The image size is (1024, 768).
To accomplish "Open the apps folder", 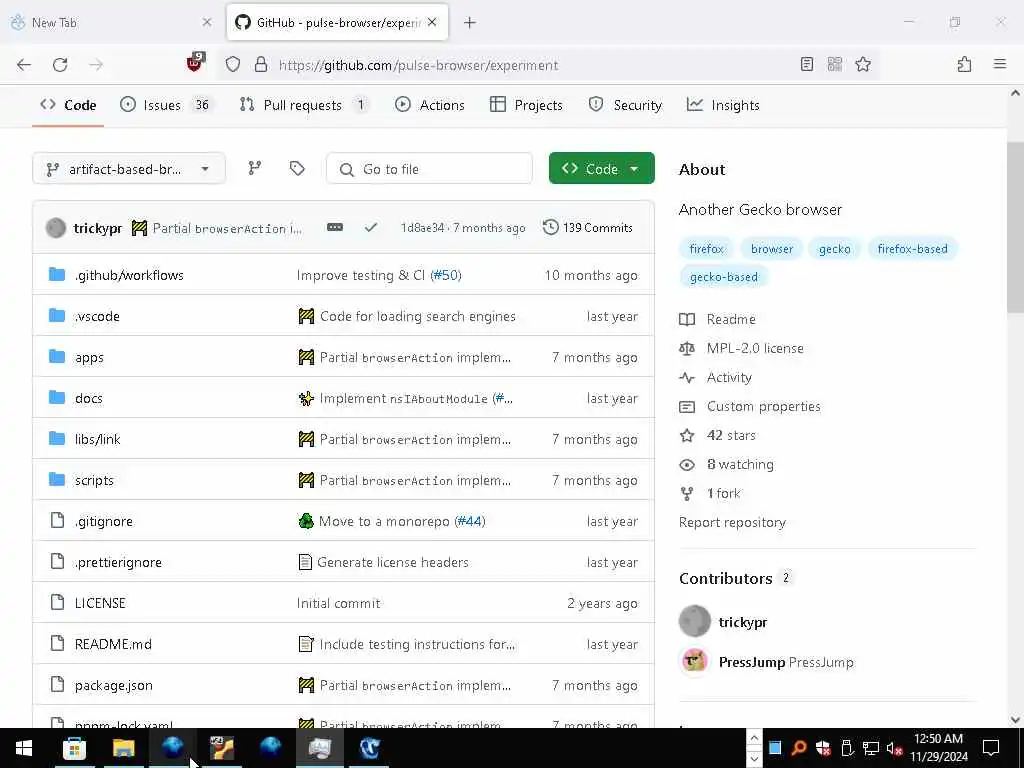I will 89,358.
